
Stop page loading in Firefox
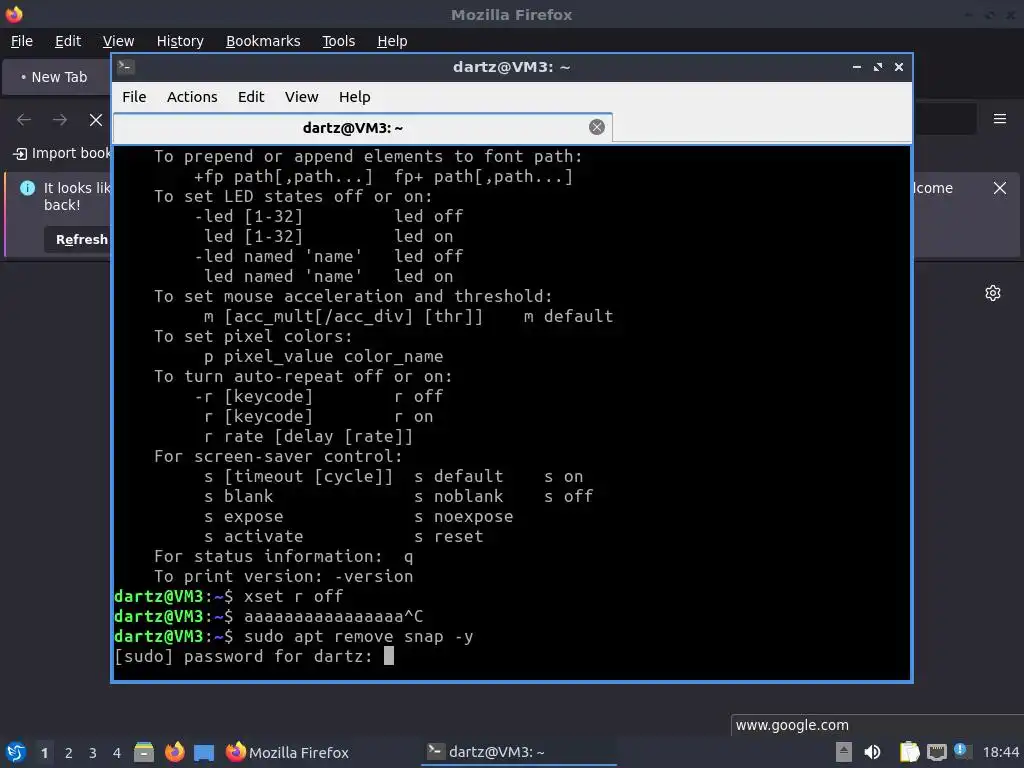tap(96, 120)
